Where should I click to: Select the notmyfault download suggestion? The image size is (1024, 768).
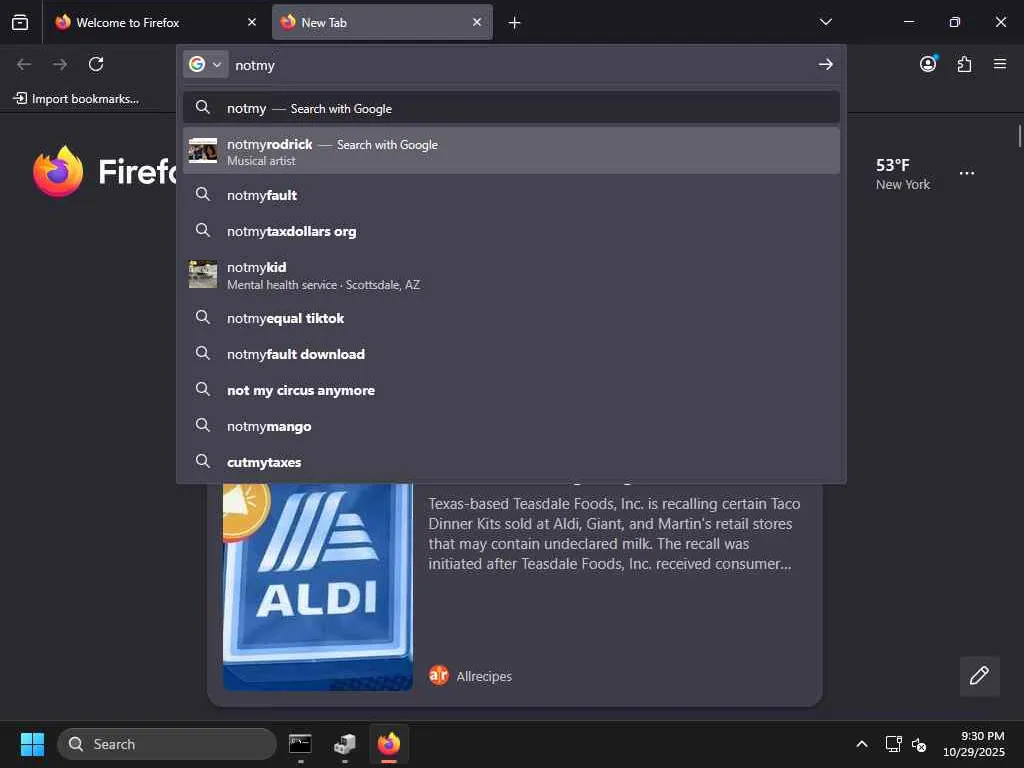pos(511,354)
